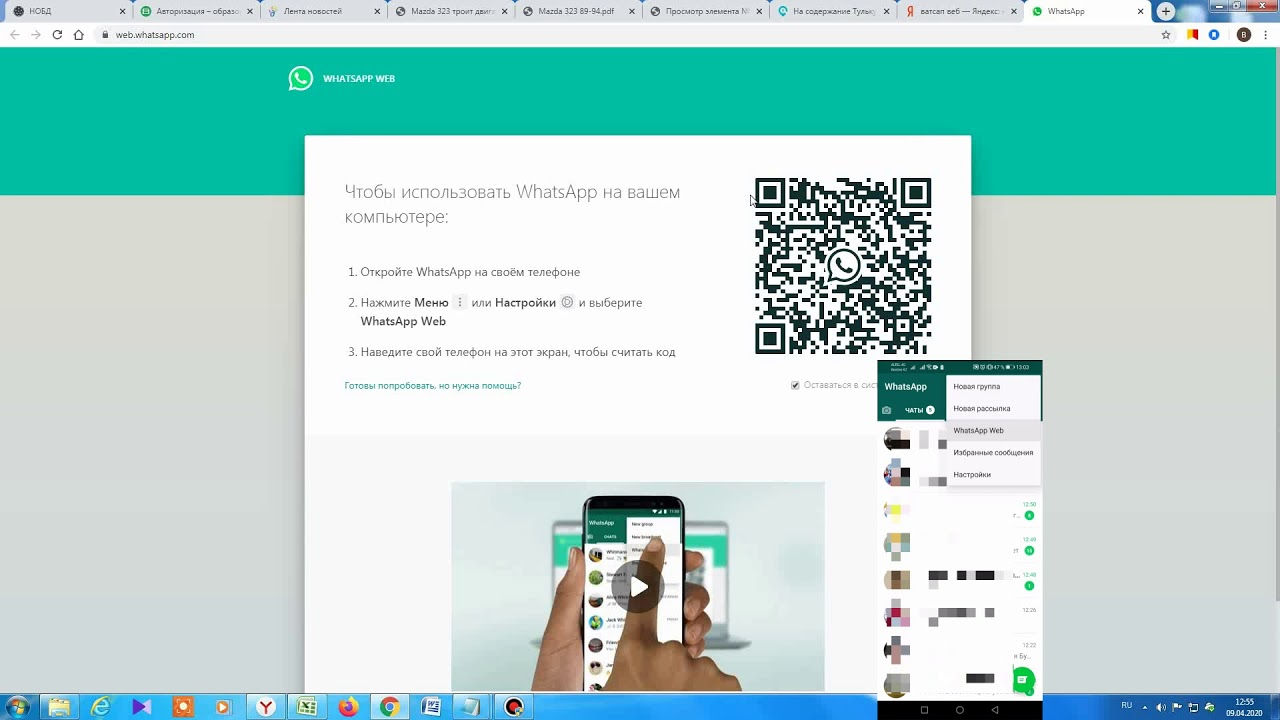Open the browser profile avatar 'B'
This screenshot has height=720, width=1280.
pyautogui.click(x=1244, y=34)
